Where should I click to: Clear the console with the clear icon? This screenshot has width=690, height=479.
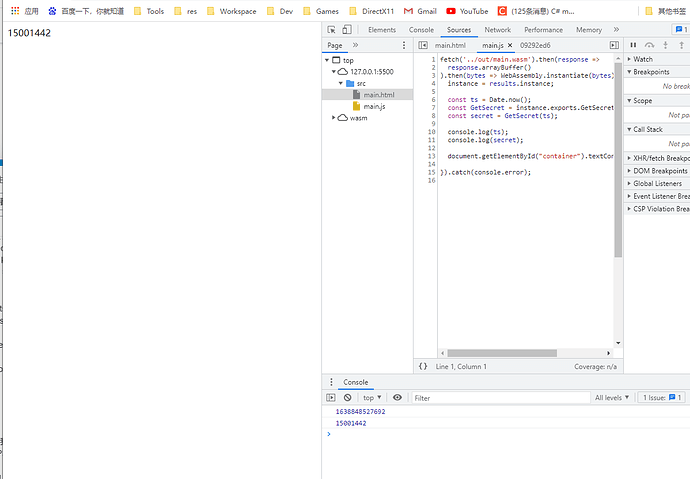point(347,398)
